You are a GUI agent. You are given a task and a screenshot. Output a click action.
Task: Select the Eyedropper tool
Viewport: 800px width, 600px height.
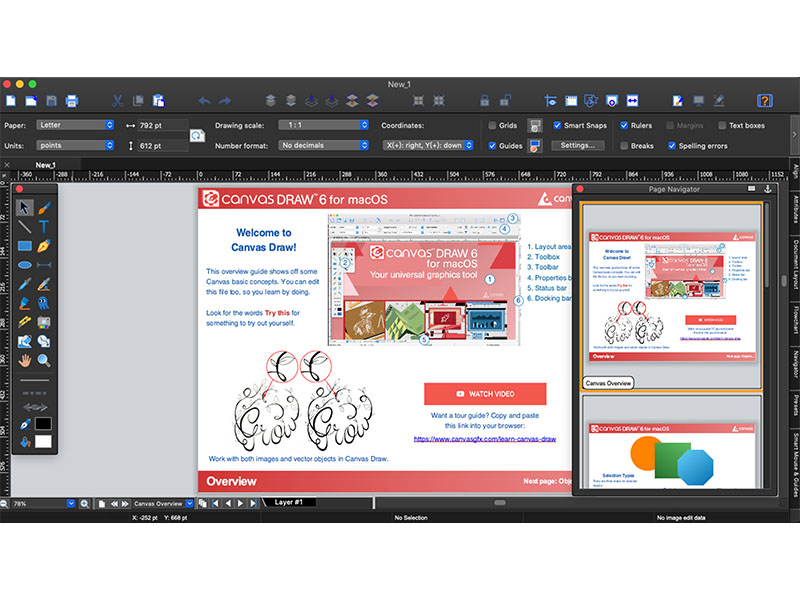point(24,284)
